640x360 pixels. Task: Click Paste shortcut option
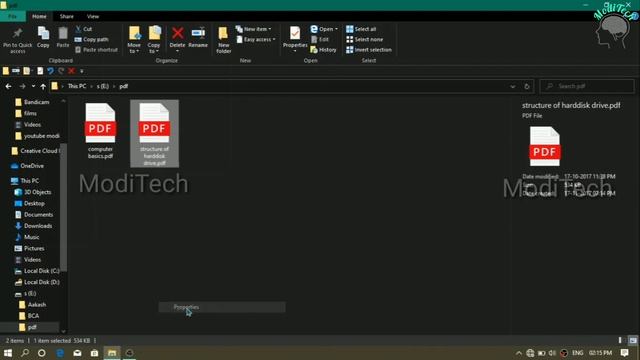pyautogui.click(x=96, y=50)
